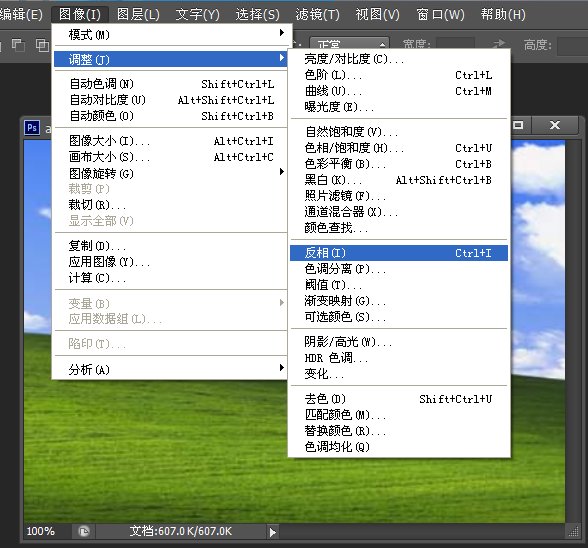Click the 高度 height input field
588x548 pixels.
[x=573, y=47]
